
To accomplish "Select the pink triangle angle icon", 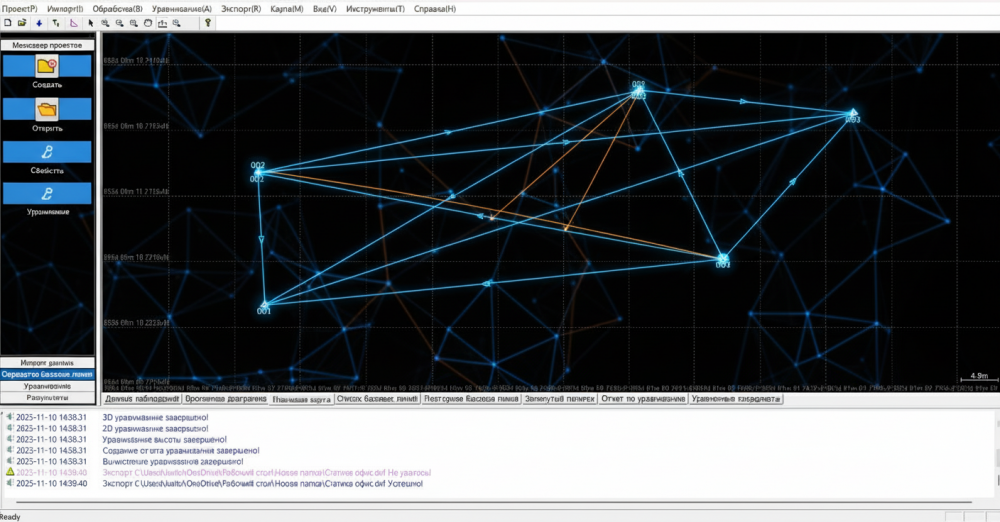I will point(74,23).
